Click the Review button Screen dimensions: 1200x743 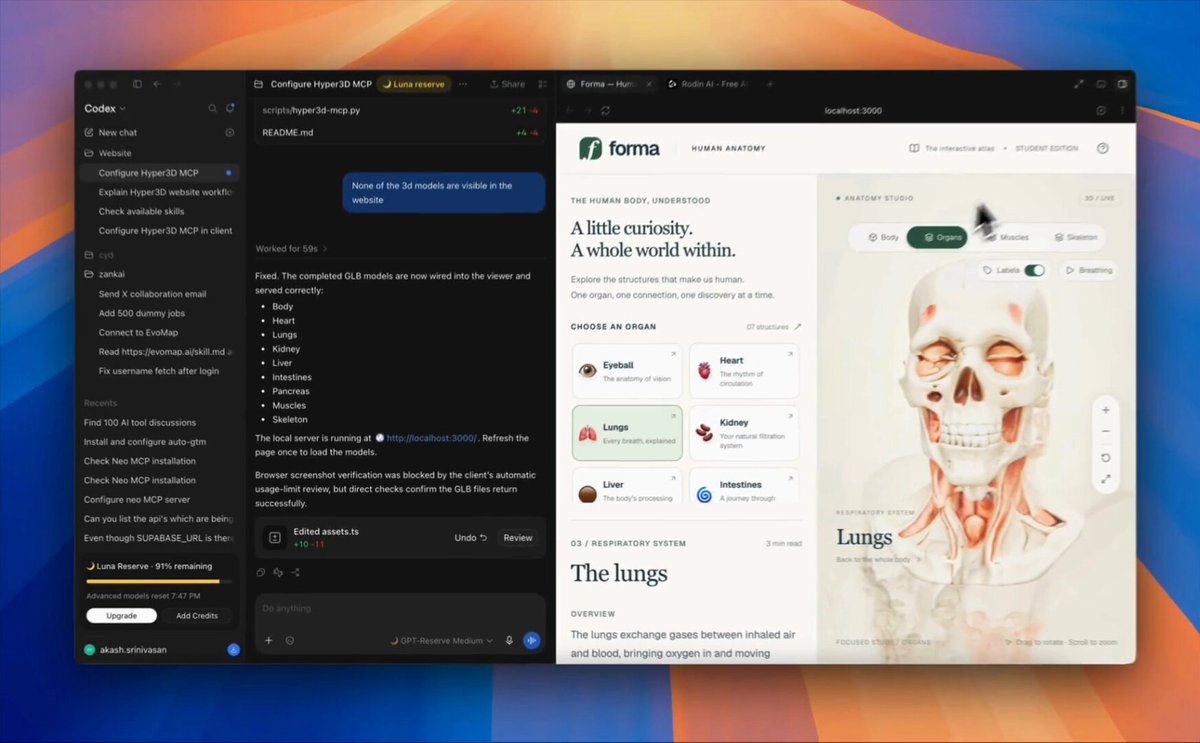point(518,538)
